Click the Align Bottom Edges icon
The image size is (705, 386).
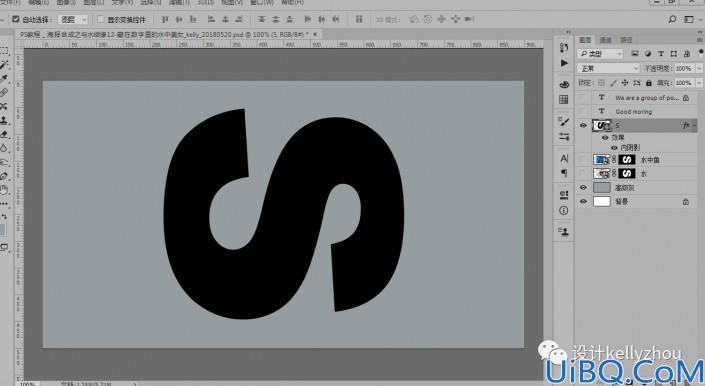click(193, 19)
